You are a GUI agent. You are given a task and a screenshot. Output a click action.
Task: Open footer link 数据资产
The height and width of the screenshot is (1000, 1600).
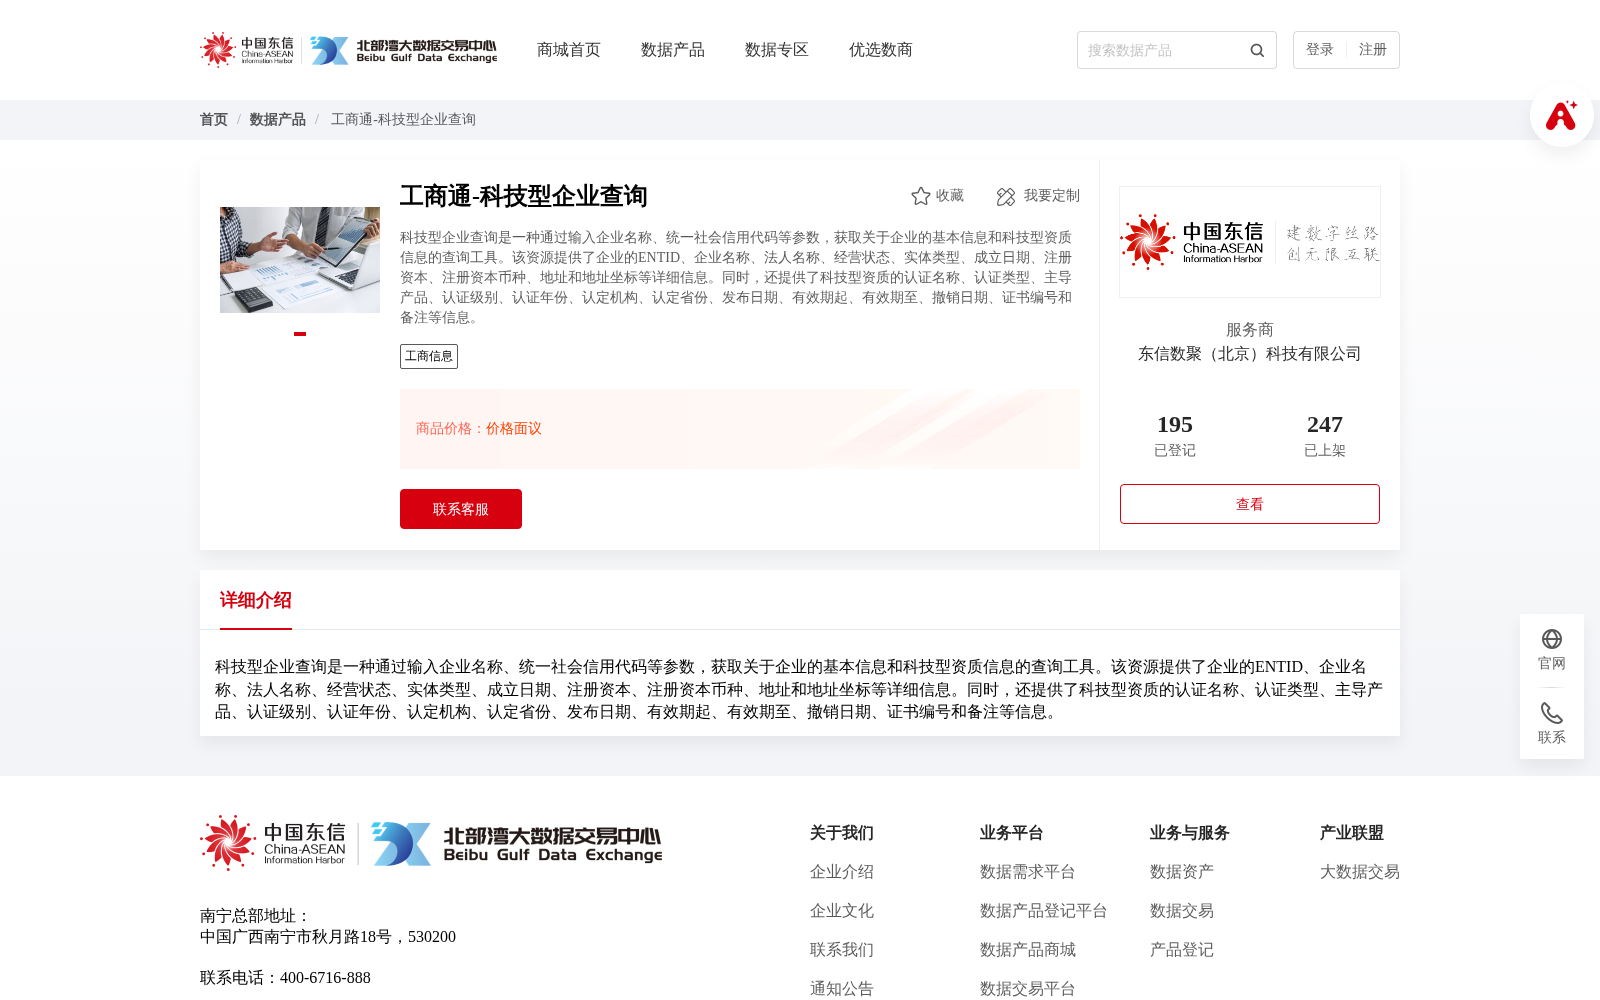[1182, 872]
